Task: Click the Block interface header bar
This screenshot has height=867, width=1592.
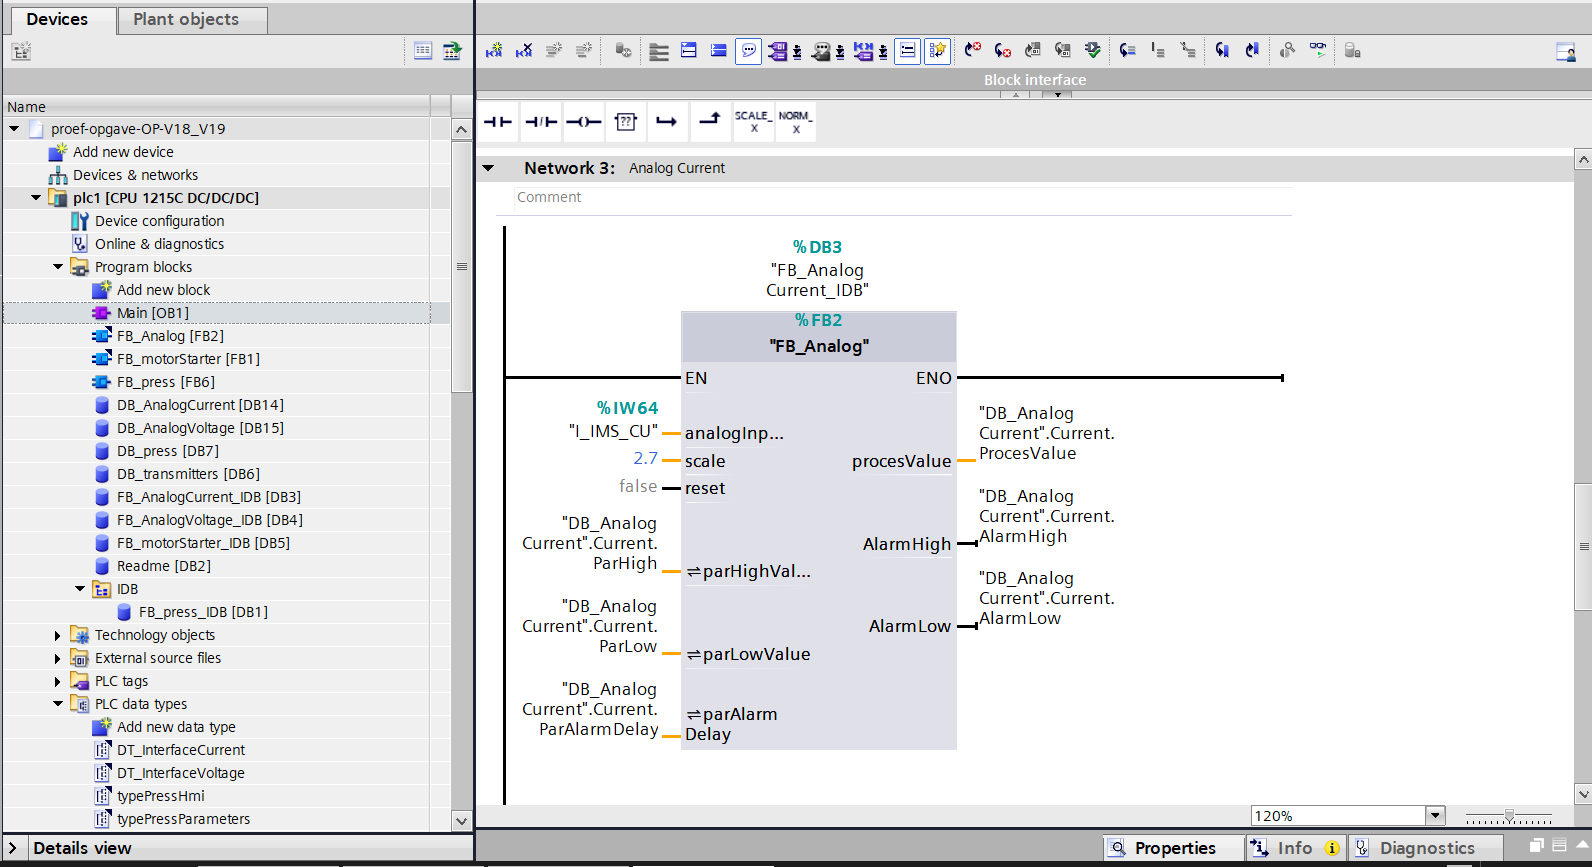Action: 1034,80
